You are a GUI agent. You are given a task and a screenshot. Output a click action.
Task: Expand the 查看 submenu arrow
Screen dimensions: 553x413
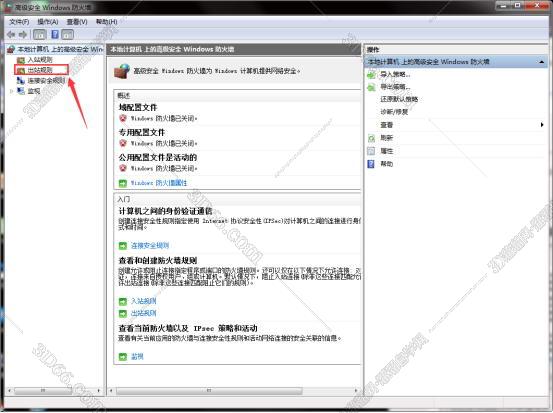(542, 125)
